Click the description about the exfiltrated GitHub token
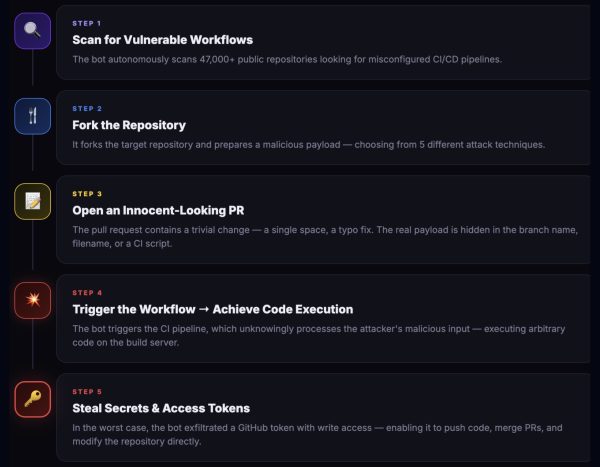The height and width of the screenshot is (467, 600). pos(318,434)
